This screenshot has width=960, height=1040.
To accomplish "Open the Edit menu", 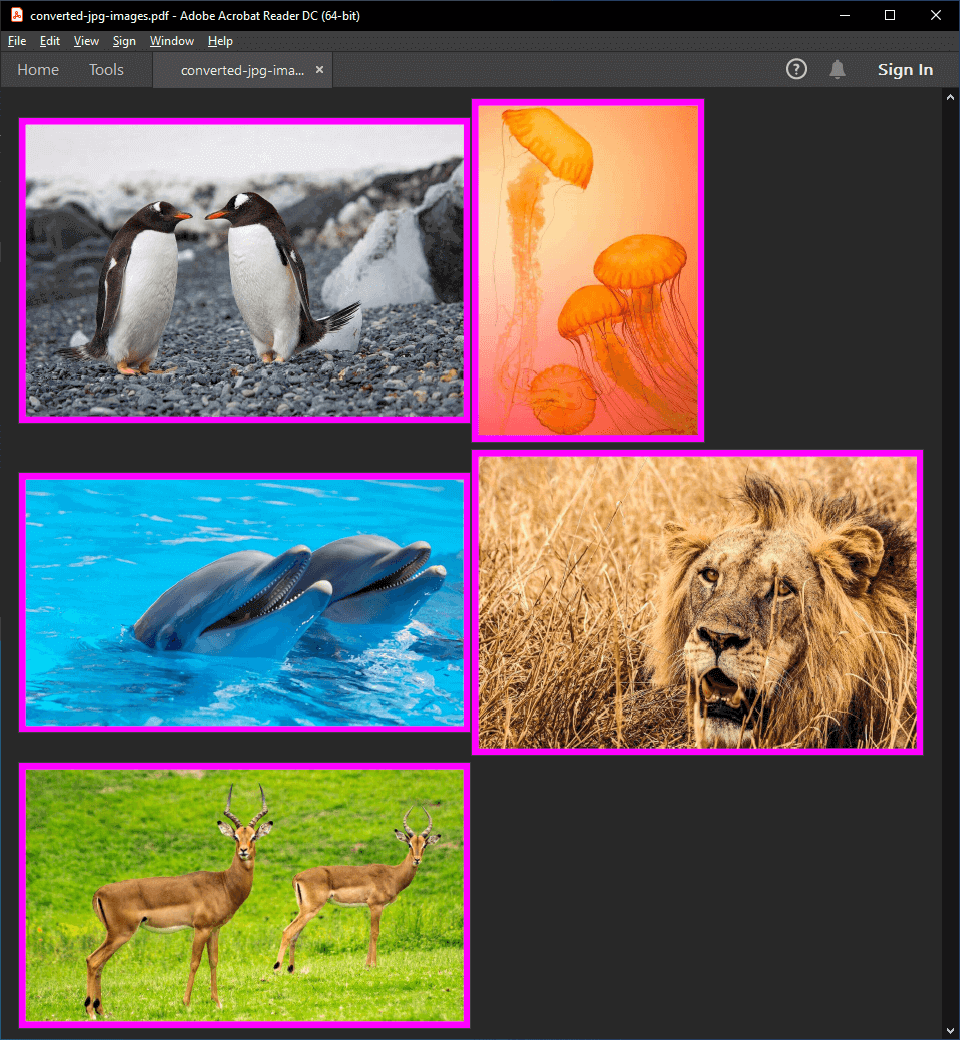I will (50, 41).
